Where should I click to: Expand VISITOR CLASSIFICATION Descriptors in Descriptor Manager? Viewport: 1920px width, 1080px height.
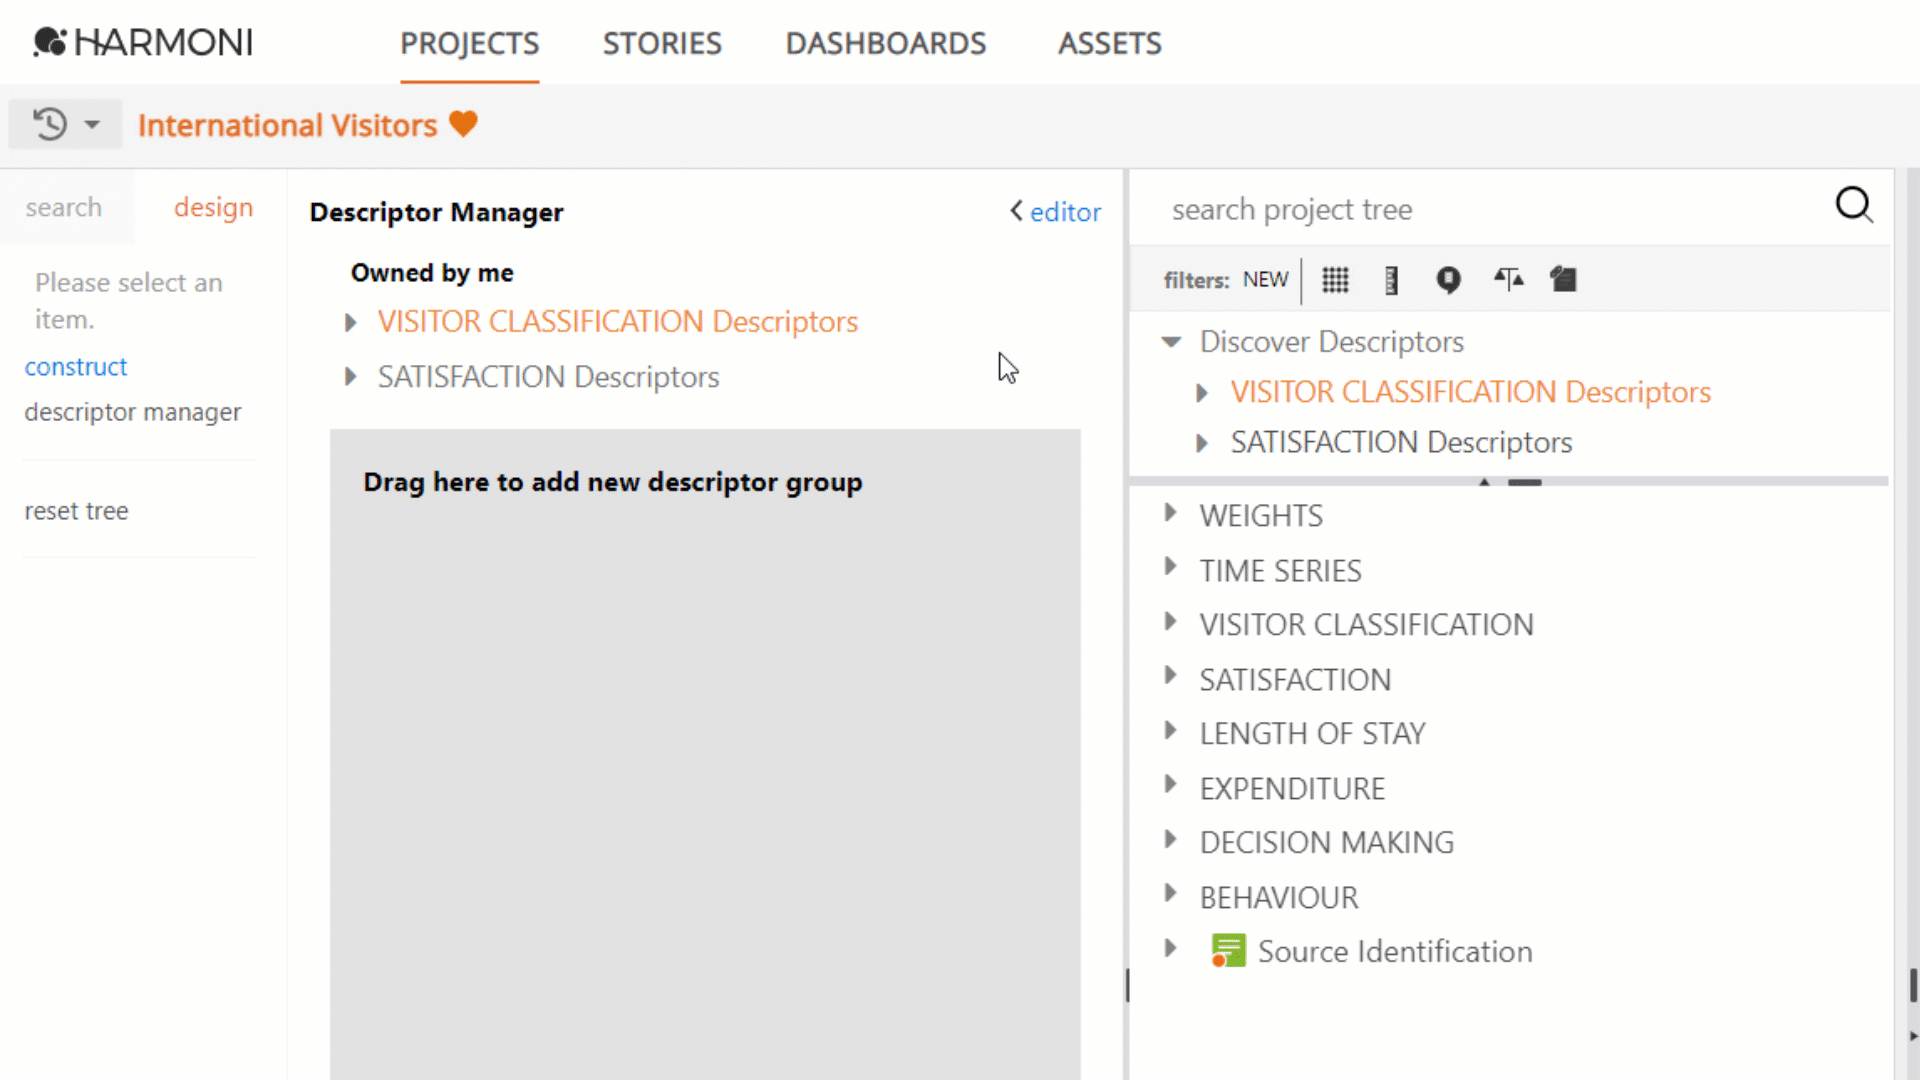coord(350,323)
